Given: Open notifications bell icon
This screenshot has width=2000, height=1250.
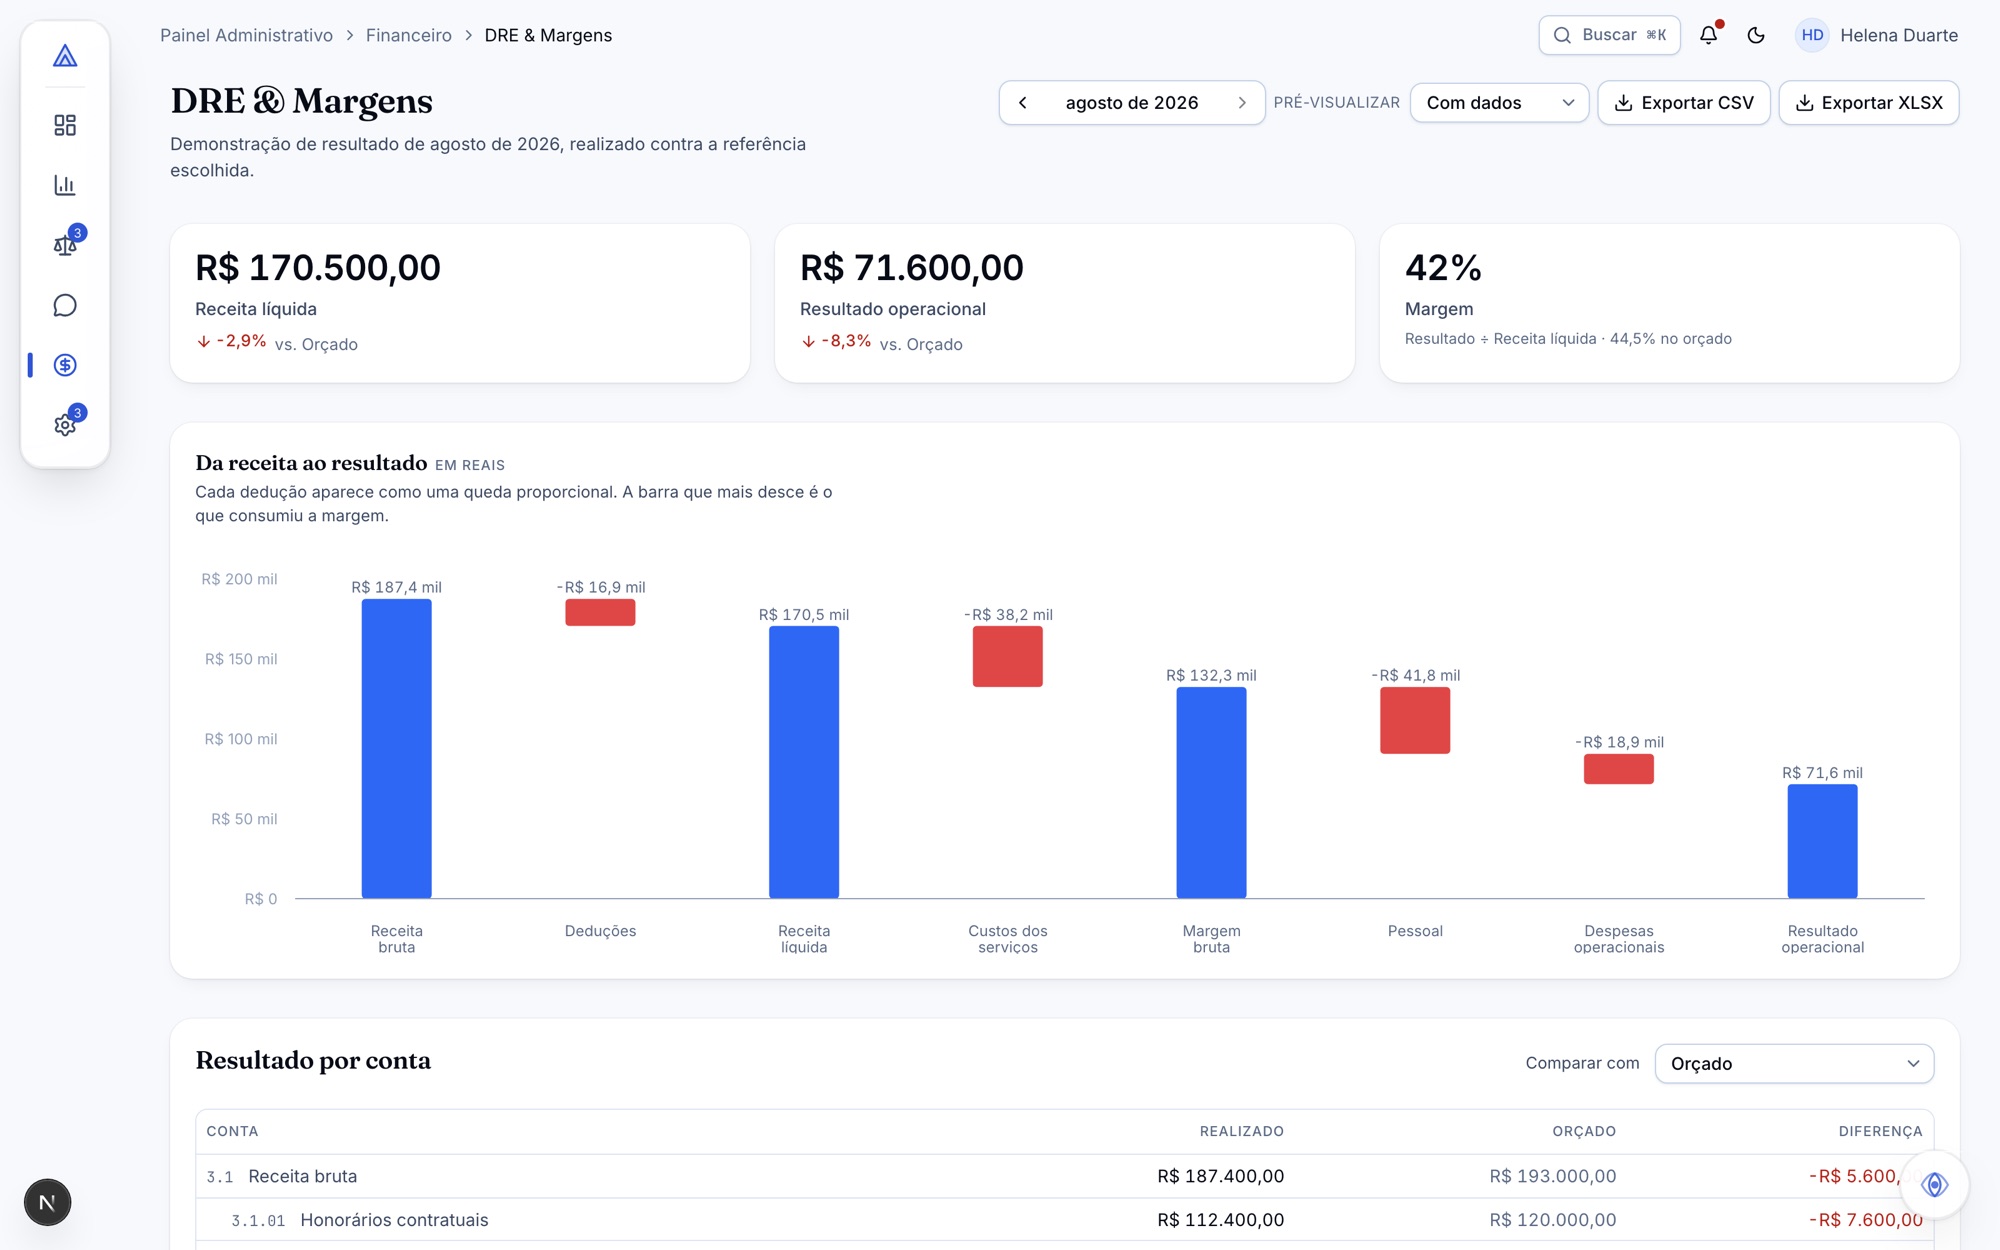Looking at the screenshot, I should point(1709,35).
